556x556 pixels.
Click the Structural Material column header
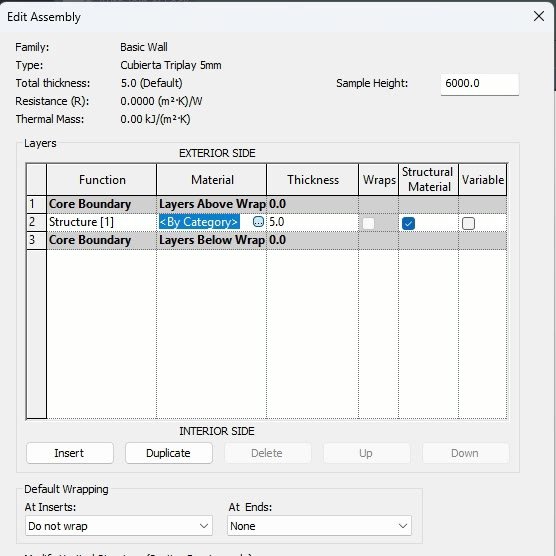428,180
